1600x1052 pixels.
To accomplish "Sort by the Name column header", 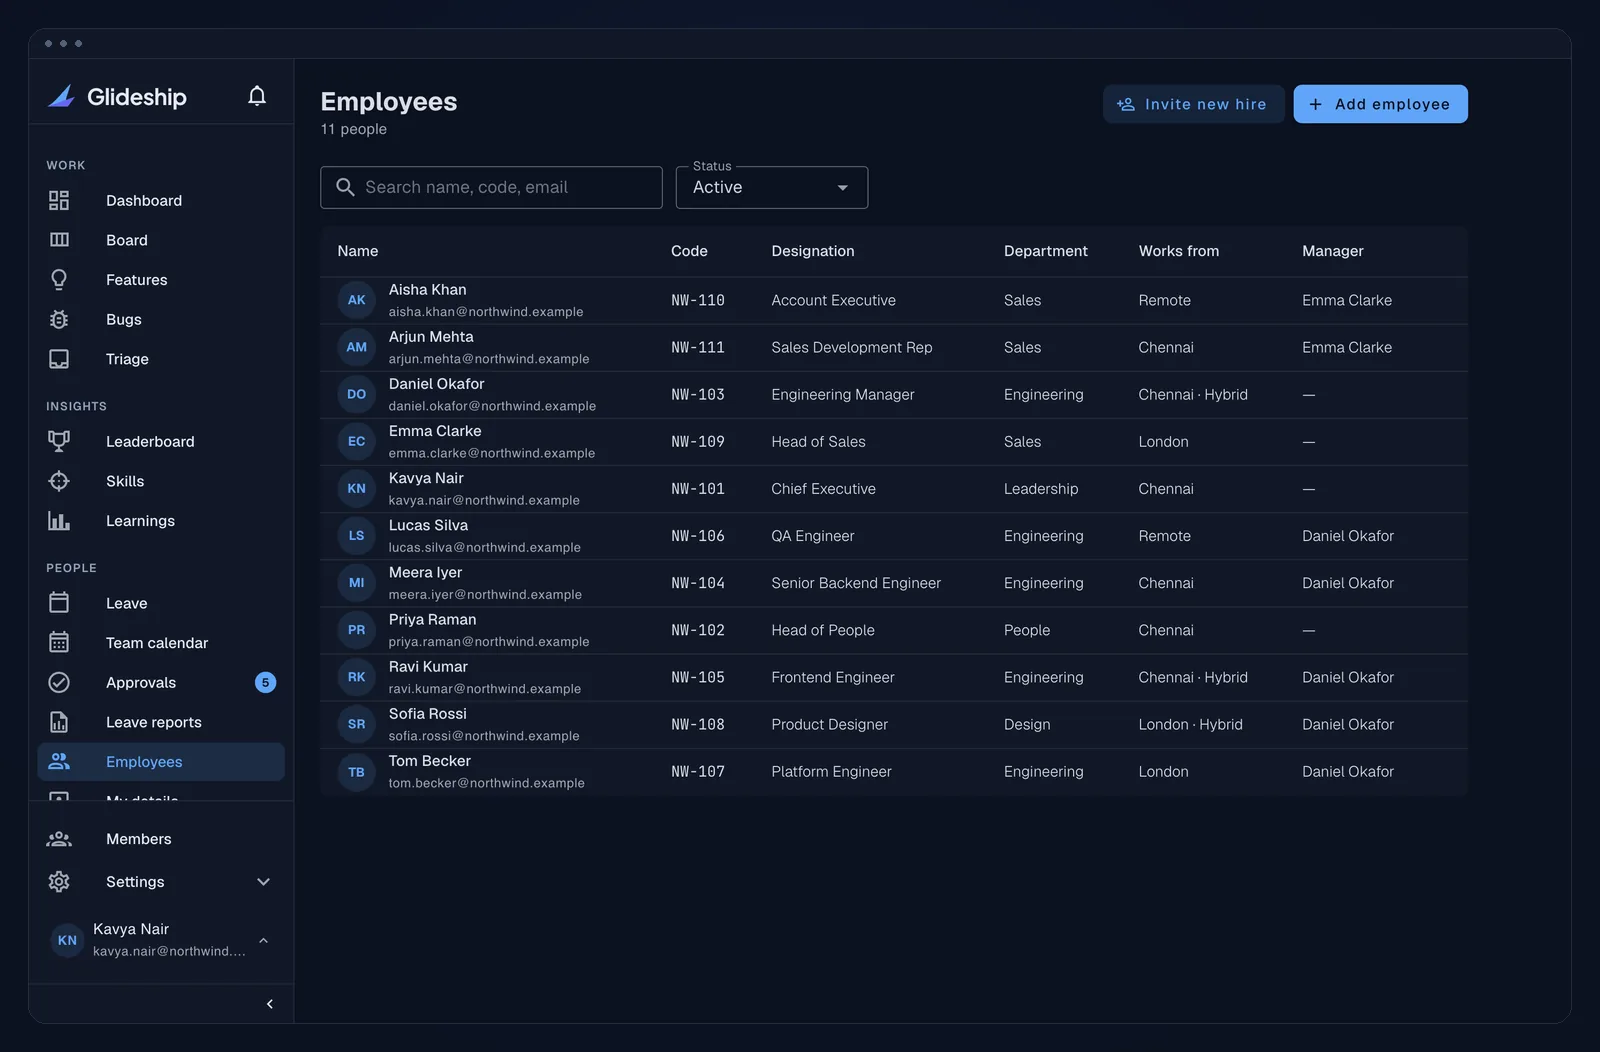I will 358,251.
